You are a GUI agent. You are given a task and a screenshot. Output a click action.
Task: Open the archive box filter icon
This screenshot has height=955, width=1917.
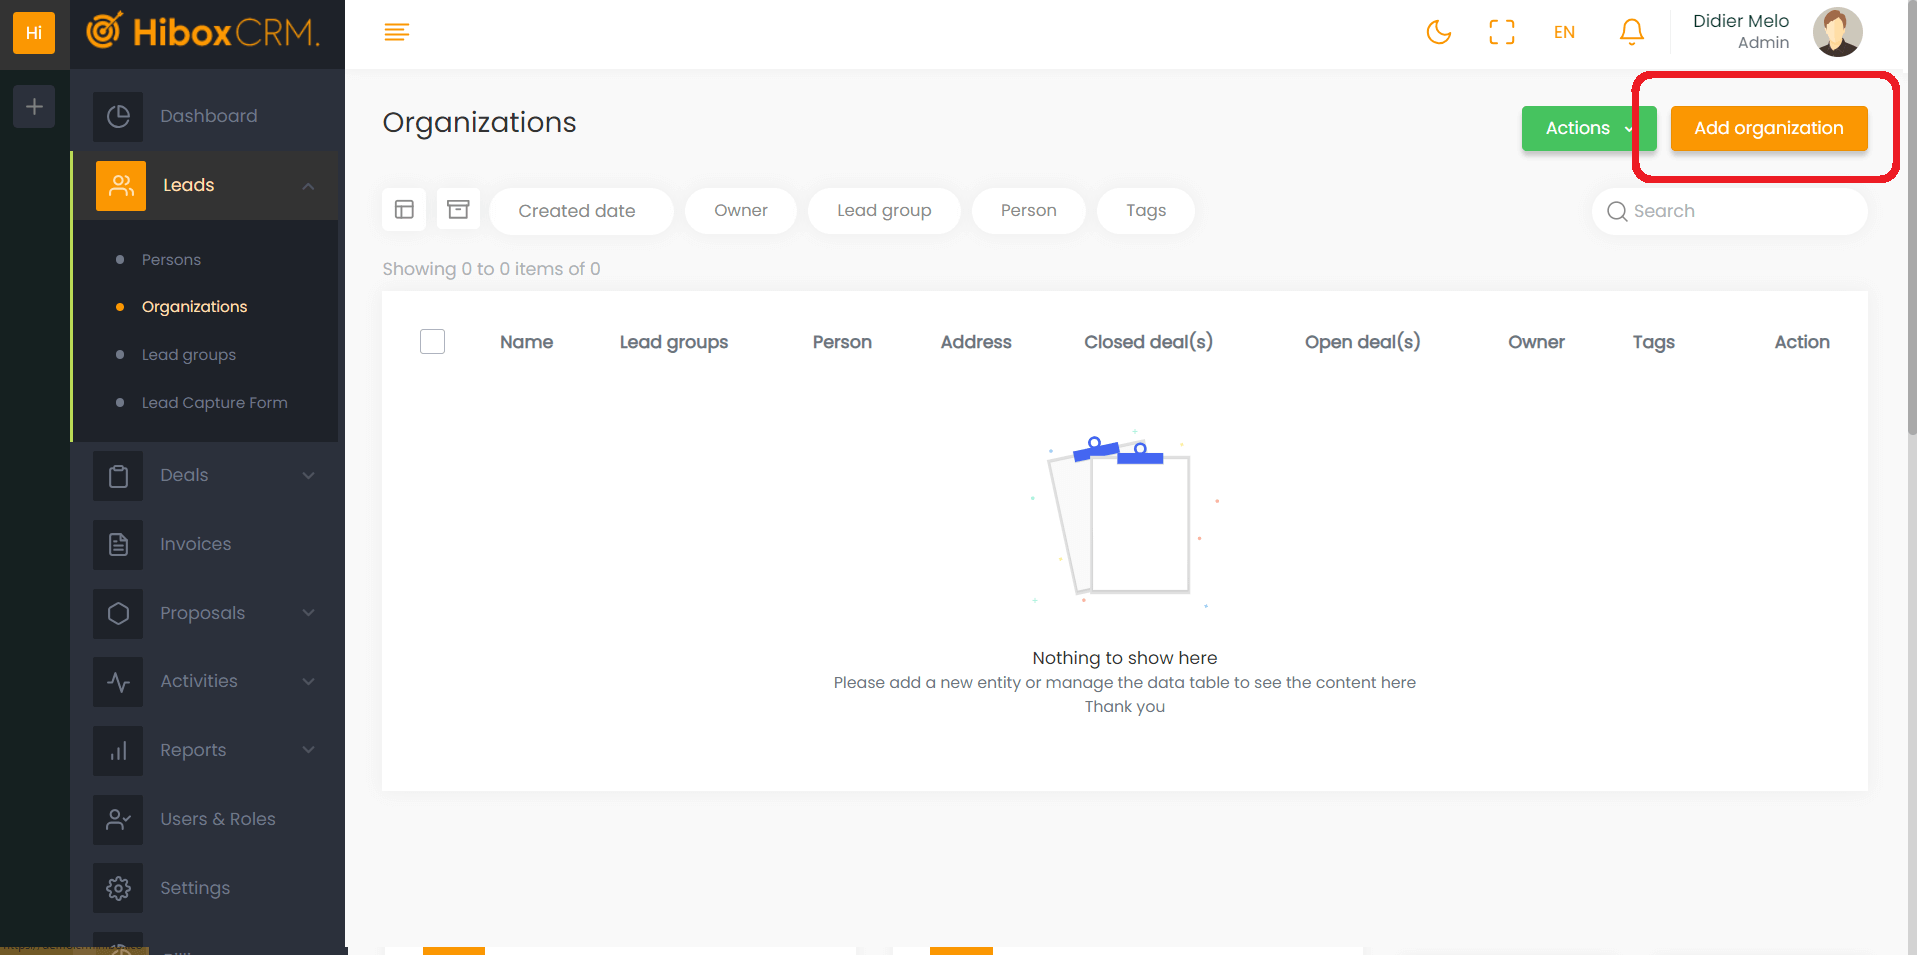pos(458,210)
